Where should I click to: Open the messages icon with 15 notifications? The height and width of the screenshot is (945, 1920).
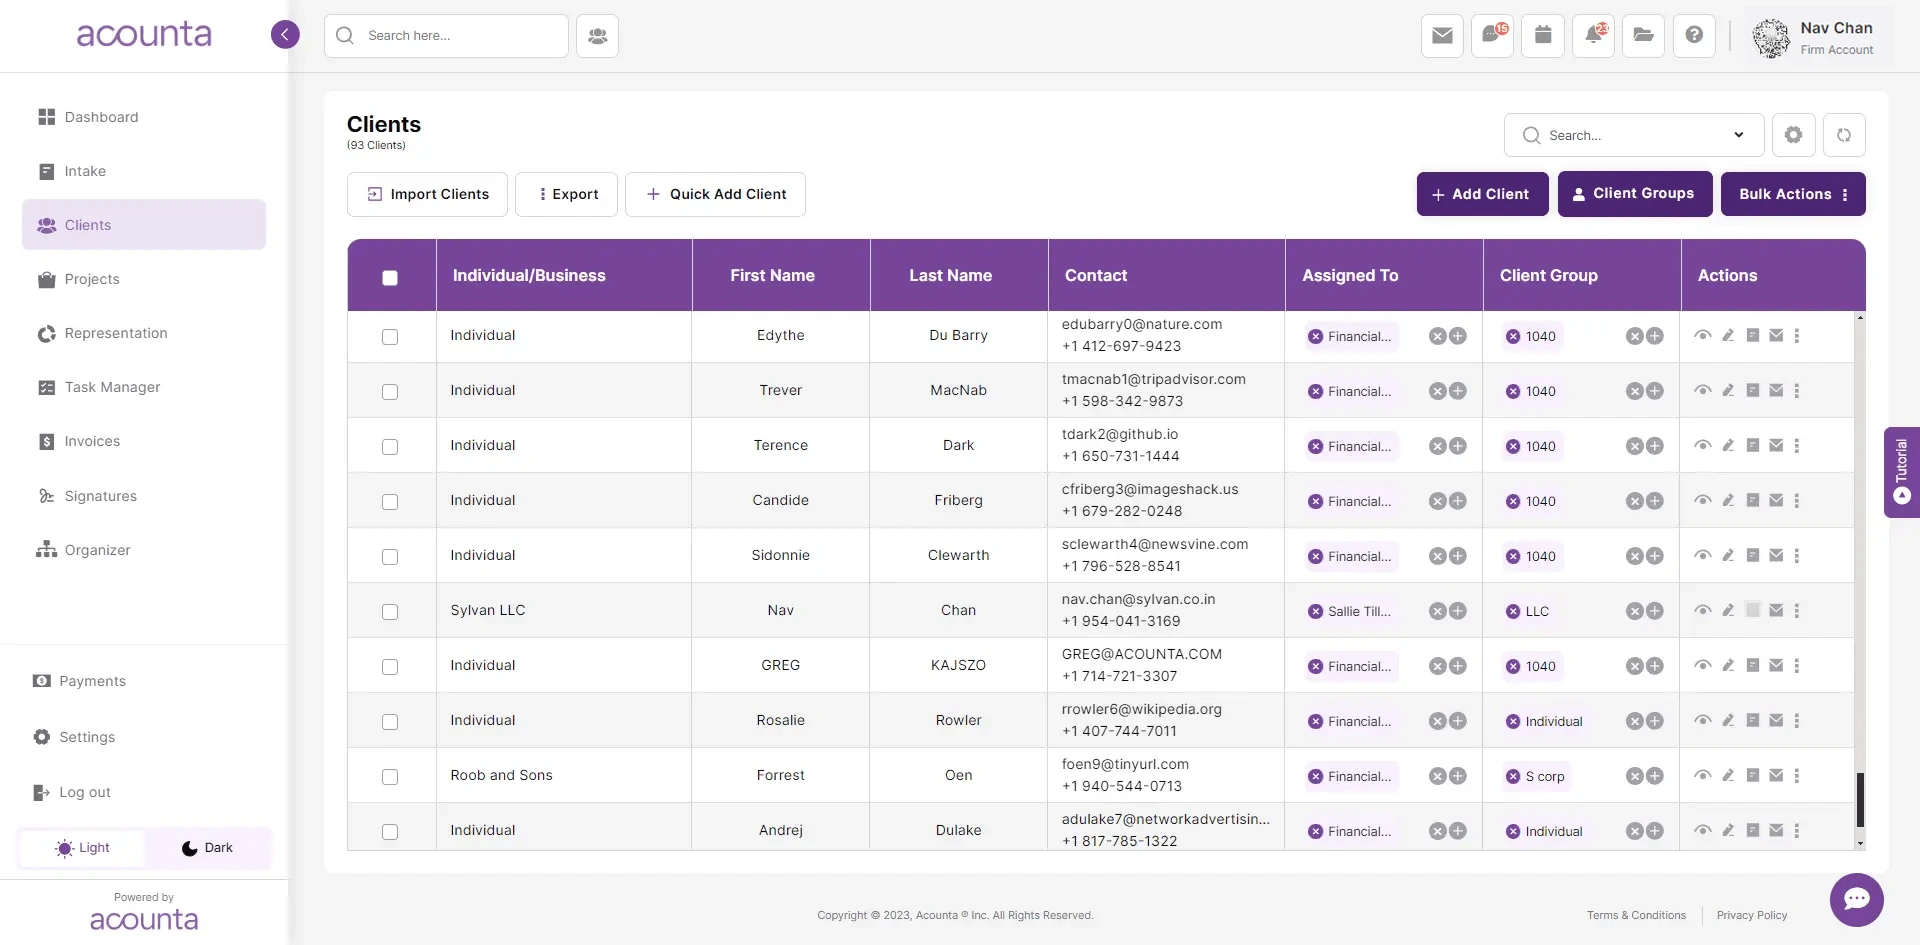(1492, 36)
